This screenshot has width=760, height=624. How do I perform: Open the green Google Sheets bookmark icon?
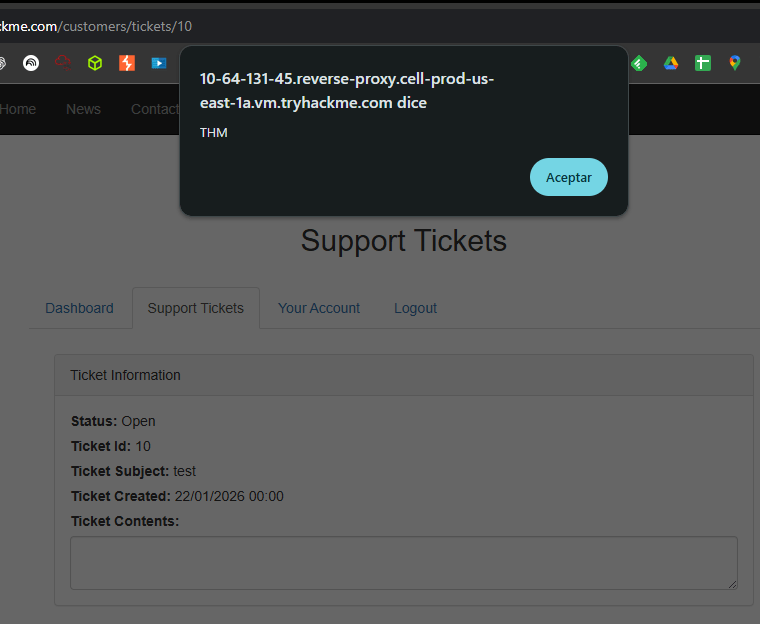[703, 63]
